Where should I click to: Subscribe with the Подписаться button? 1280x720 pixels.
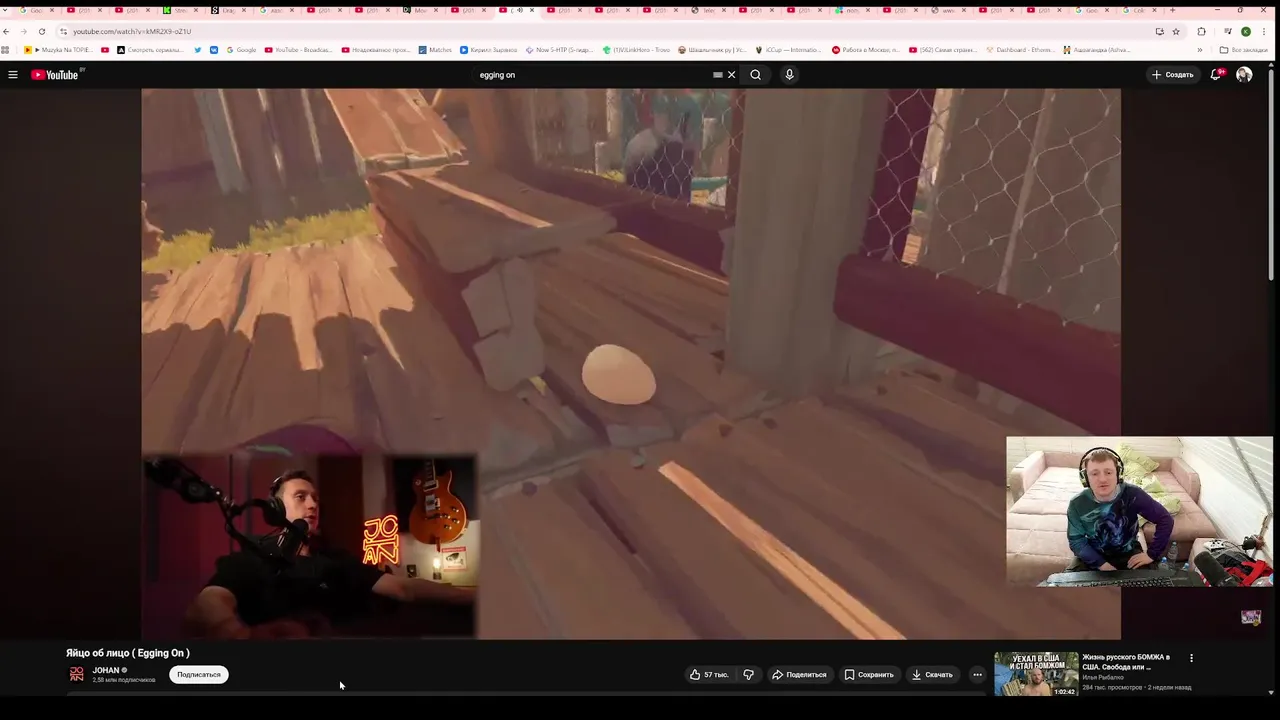(x=199, y=675)
